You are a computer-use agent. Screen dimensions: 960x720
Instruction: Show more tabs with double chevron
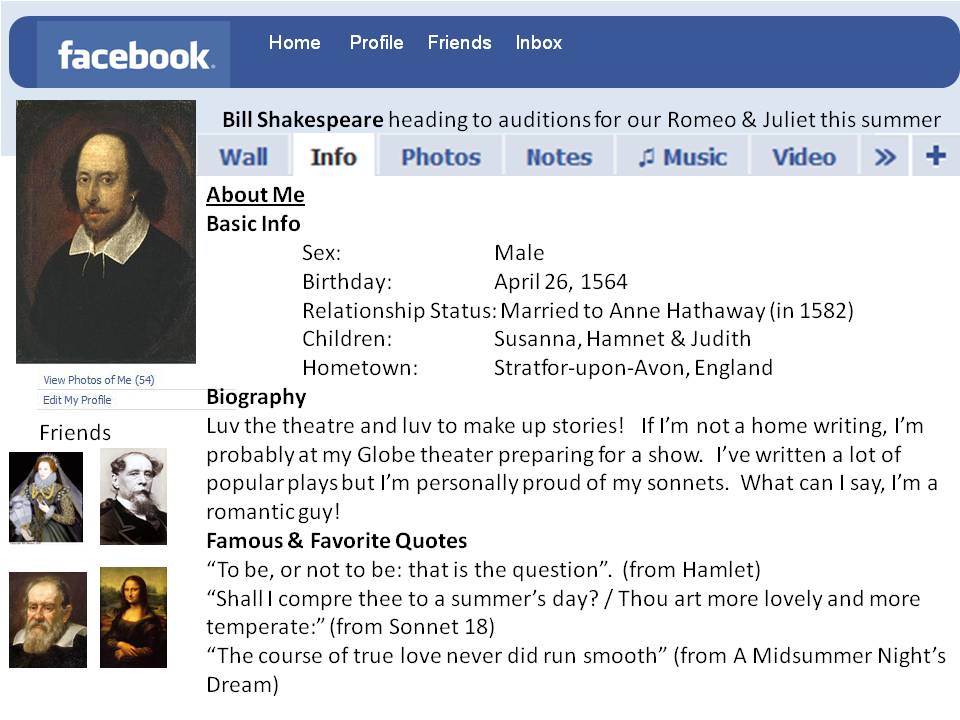(x=885, y=157)
